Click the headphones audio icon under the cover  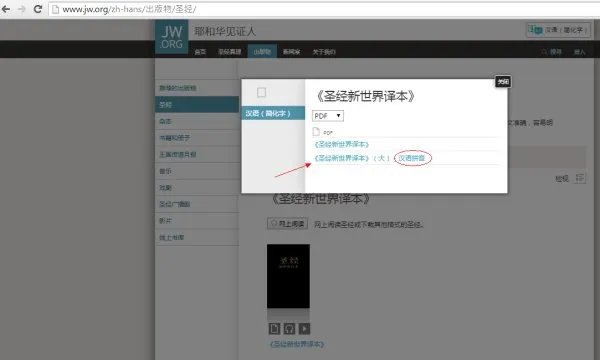coord(289,329)
